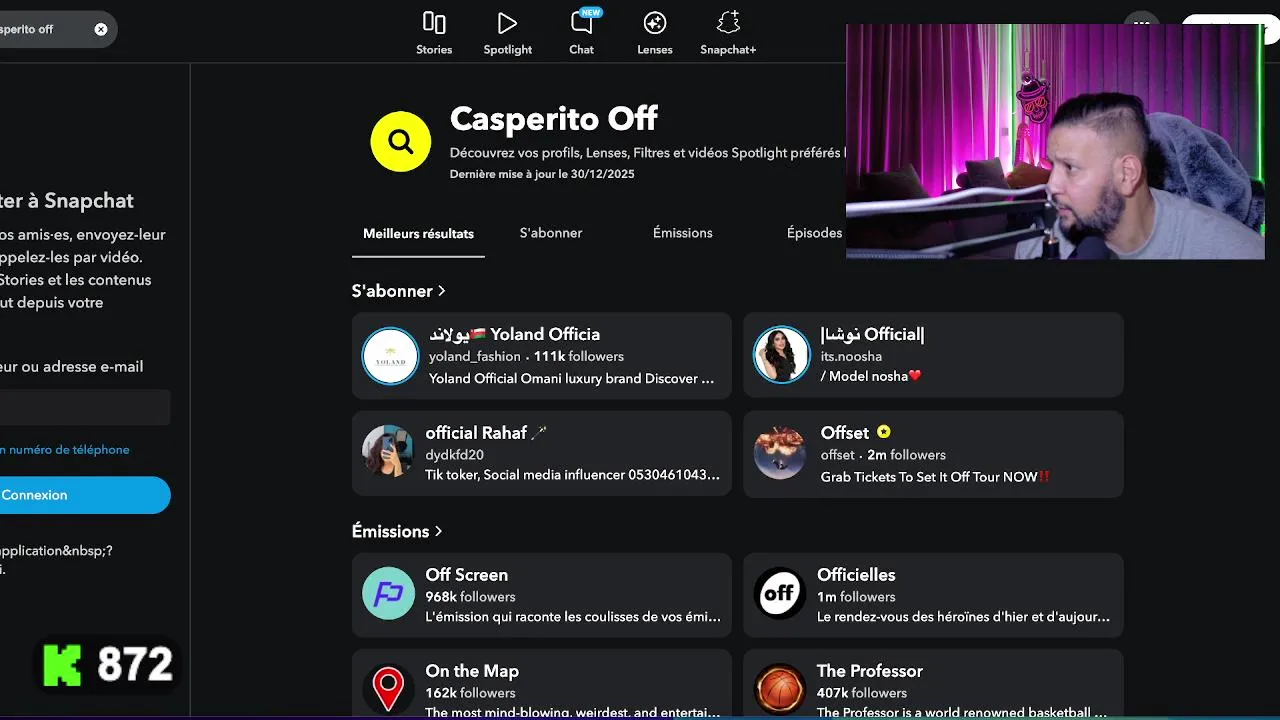Clear the search term with the X icon
Image resolution: width=1280 pixels, height=720 pixels.
101,29
